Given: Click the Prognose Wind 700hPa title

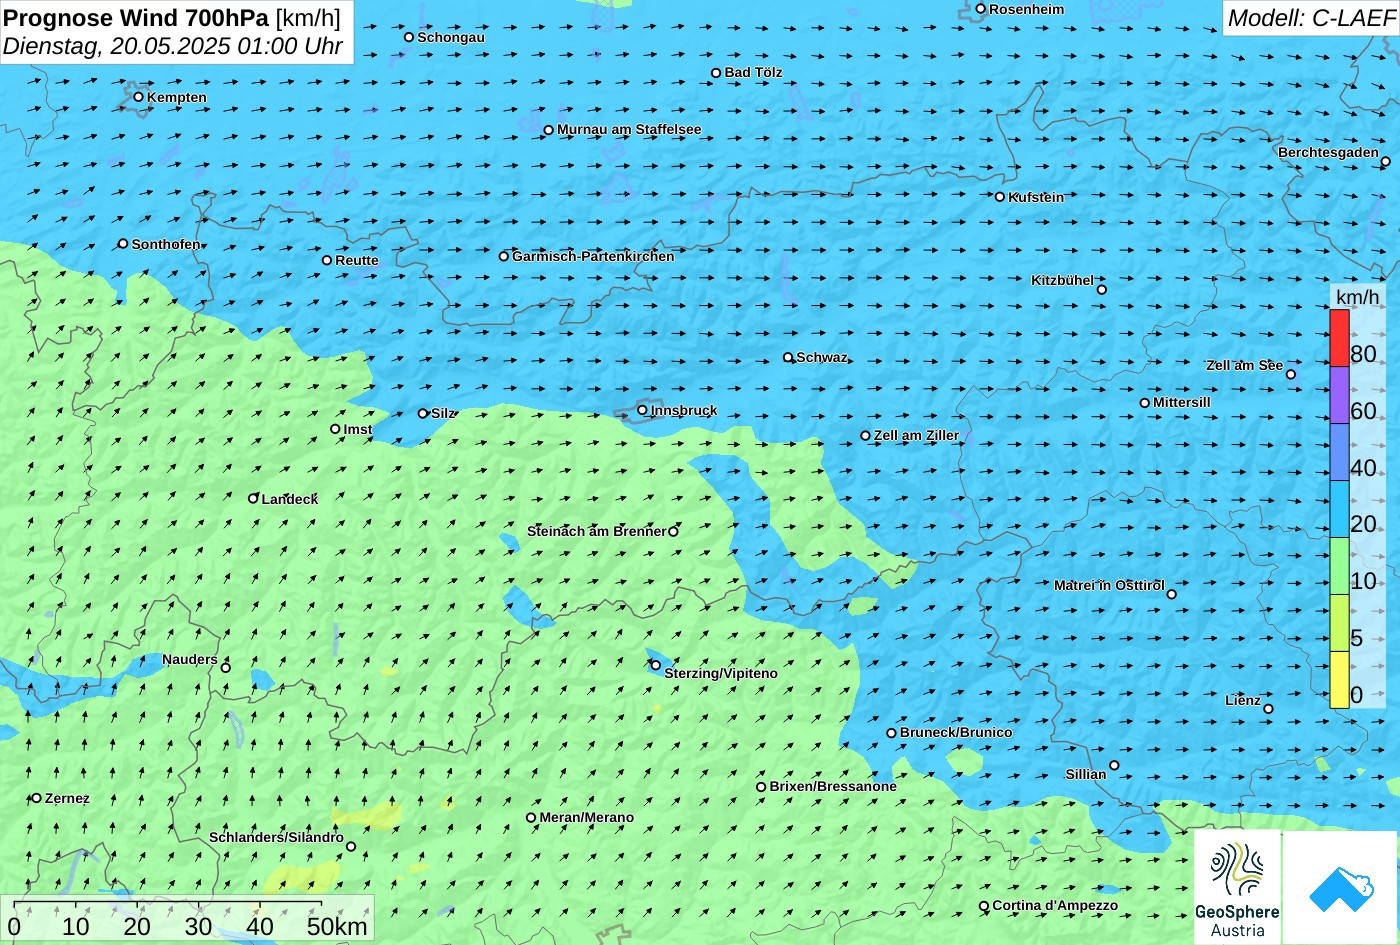Looking at the screenshot, I should (x=136, y=17).
